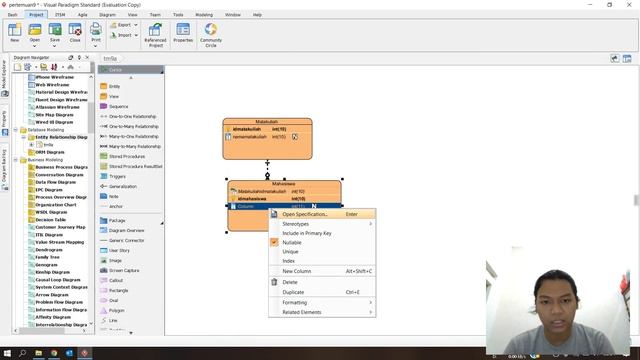Open the Diagram menu tab
Image resolution: width=640 pixels, height=360 pixels.
click(107, 15)
